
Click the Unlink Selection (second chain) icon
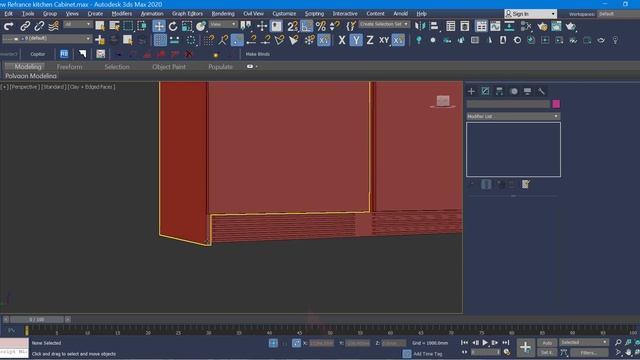[x=39, y=27]
